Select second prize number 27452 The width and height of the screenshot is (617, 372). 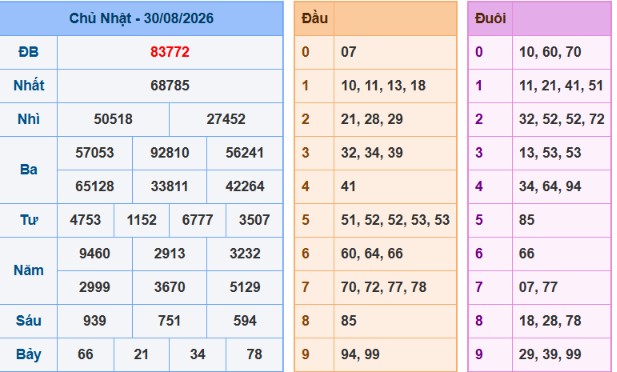click(226, 119)
